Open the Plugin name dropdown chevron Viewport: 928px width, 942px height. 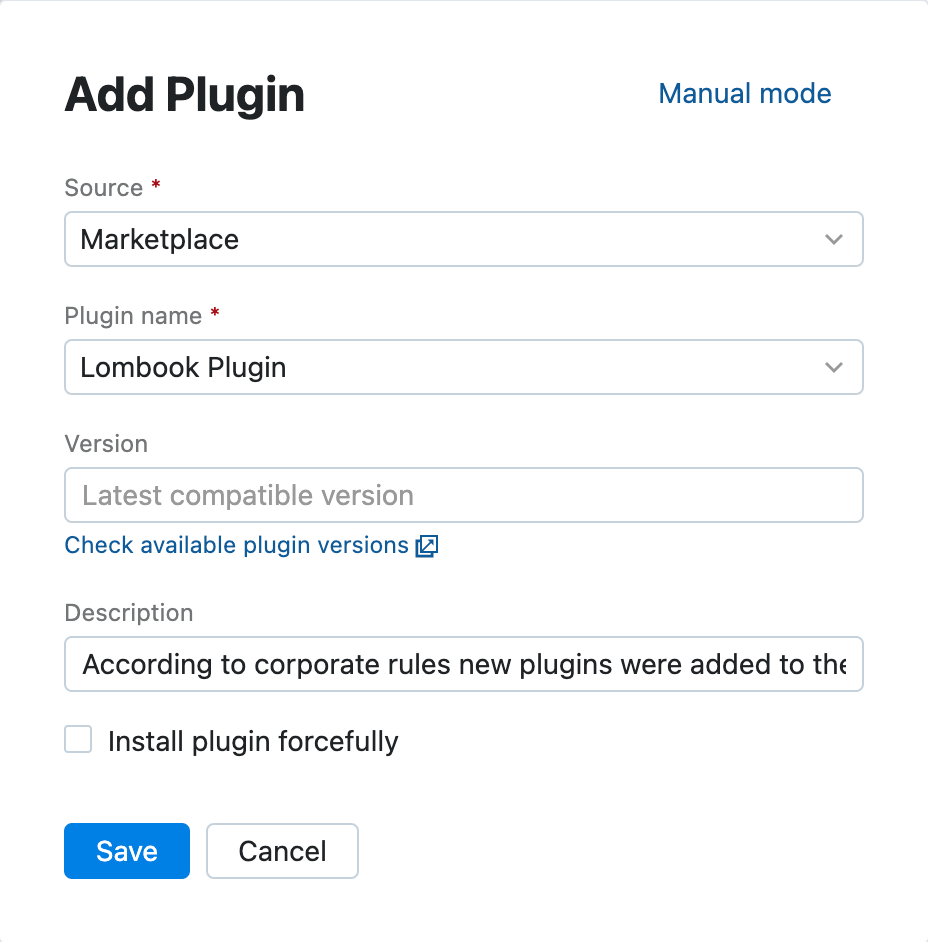tap(833, 367)
